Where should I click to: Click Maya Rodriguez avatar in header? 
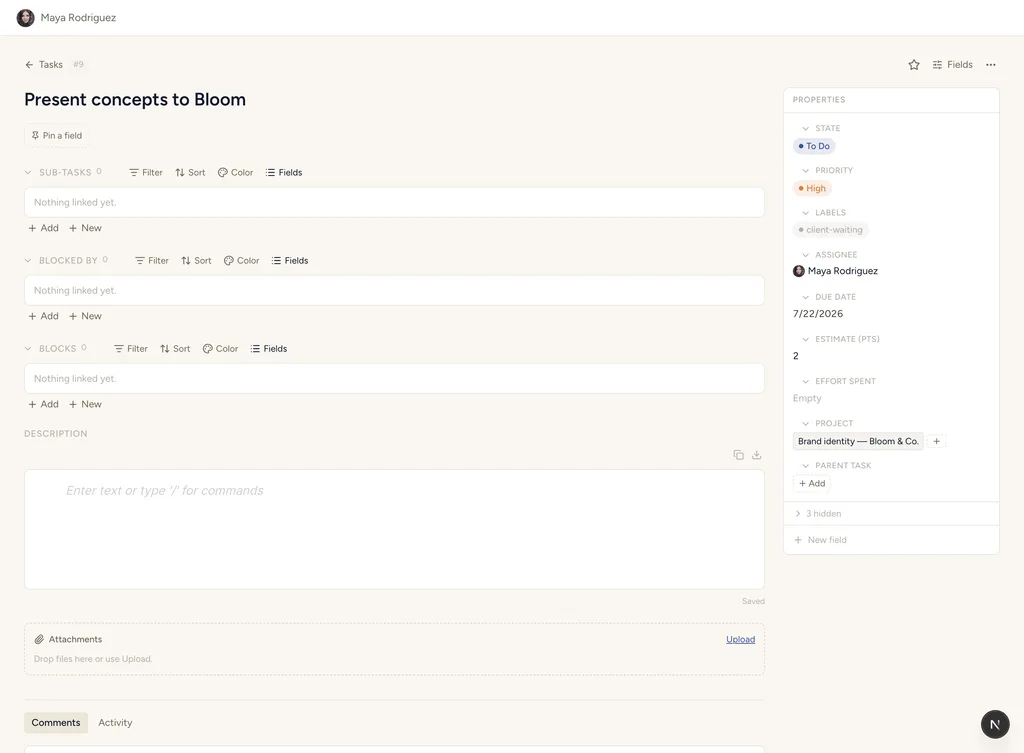click(25, 18)
